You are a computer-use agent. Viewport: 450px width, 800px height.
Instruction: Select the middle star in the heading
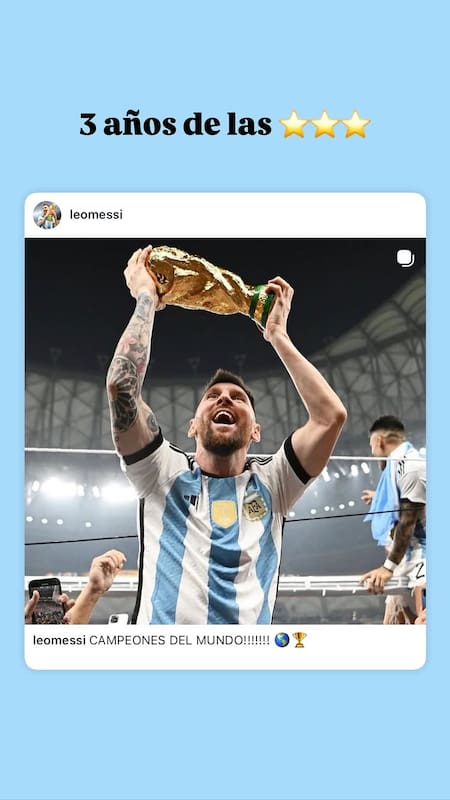tap(325, 124)
